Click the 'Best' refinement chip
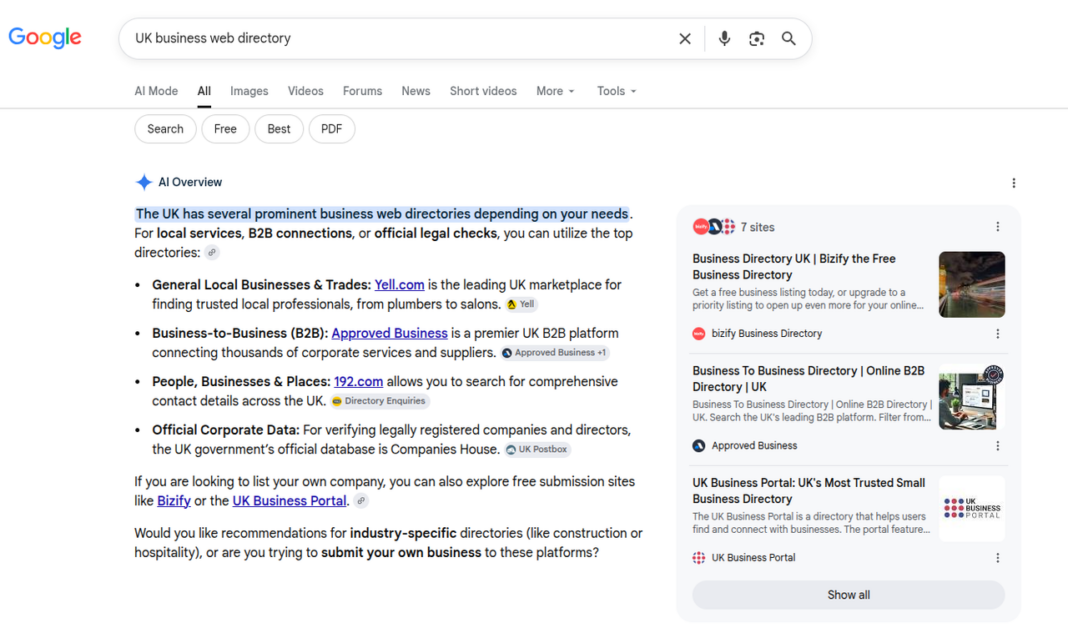Viewport: 1068px width, 628px height. tap(279, 129)
